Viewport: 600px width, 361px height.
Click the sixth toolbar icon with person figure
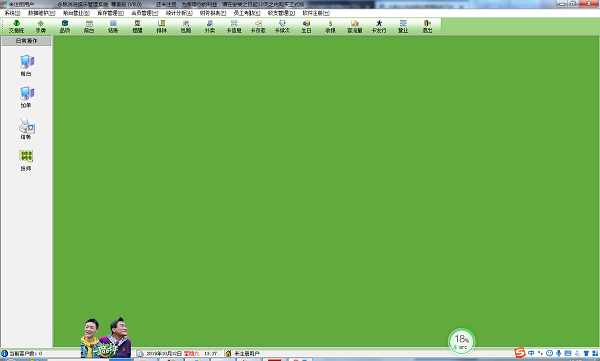pos(137,26)
